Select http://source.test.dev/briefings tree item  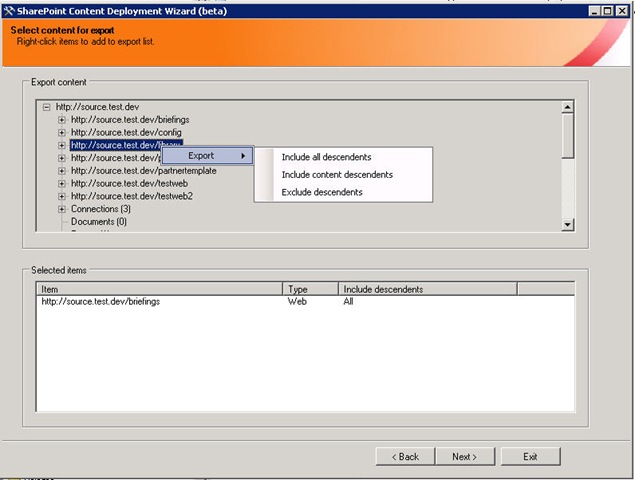coord(130,120)
